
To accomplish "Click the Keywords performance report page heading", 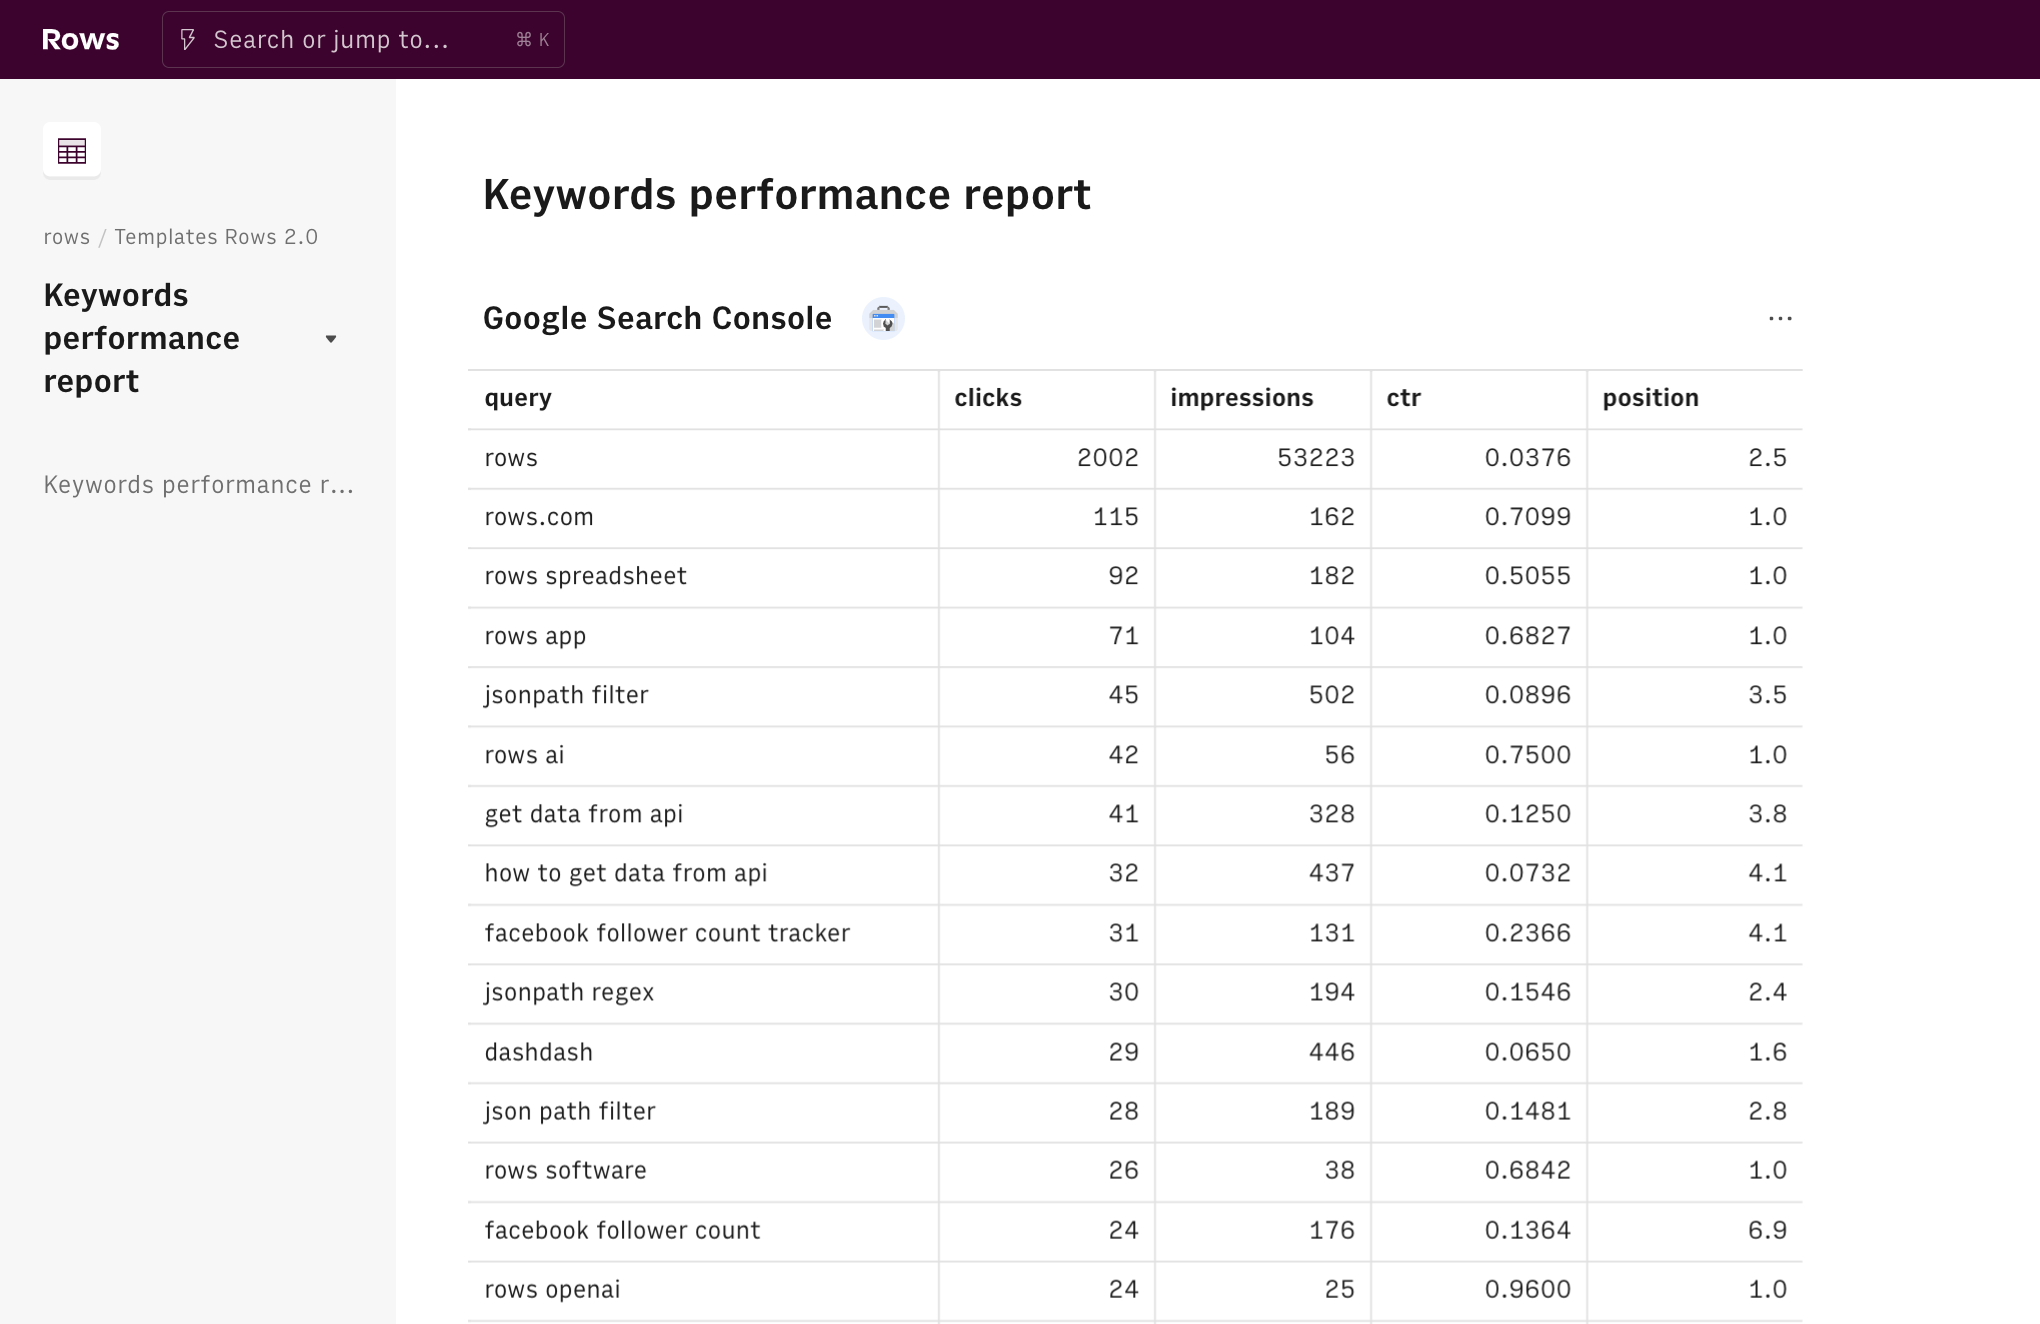I will [786, 195].
